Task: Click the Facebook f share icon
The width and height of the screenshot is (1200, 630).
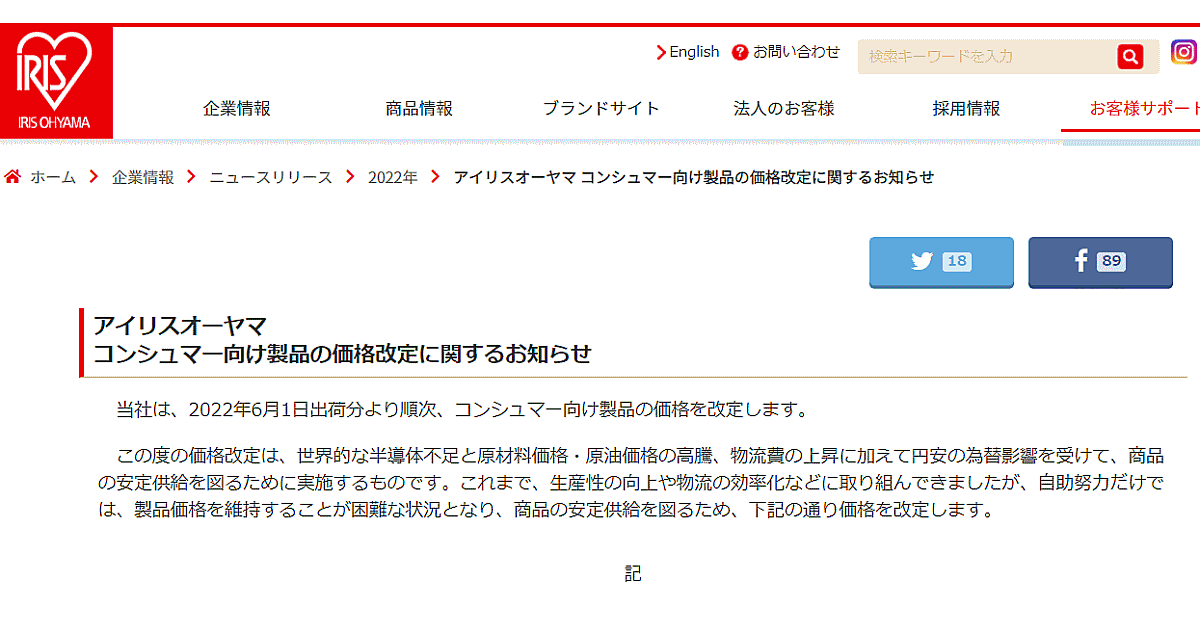Action: (x=1080, y=261)
